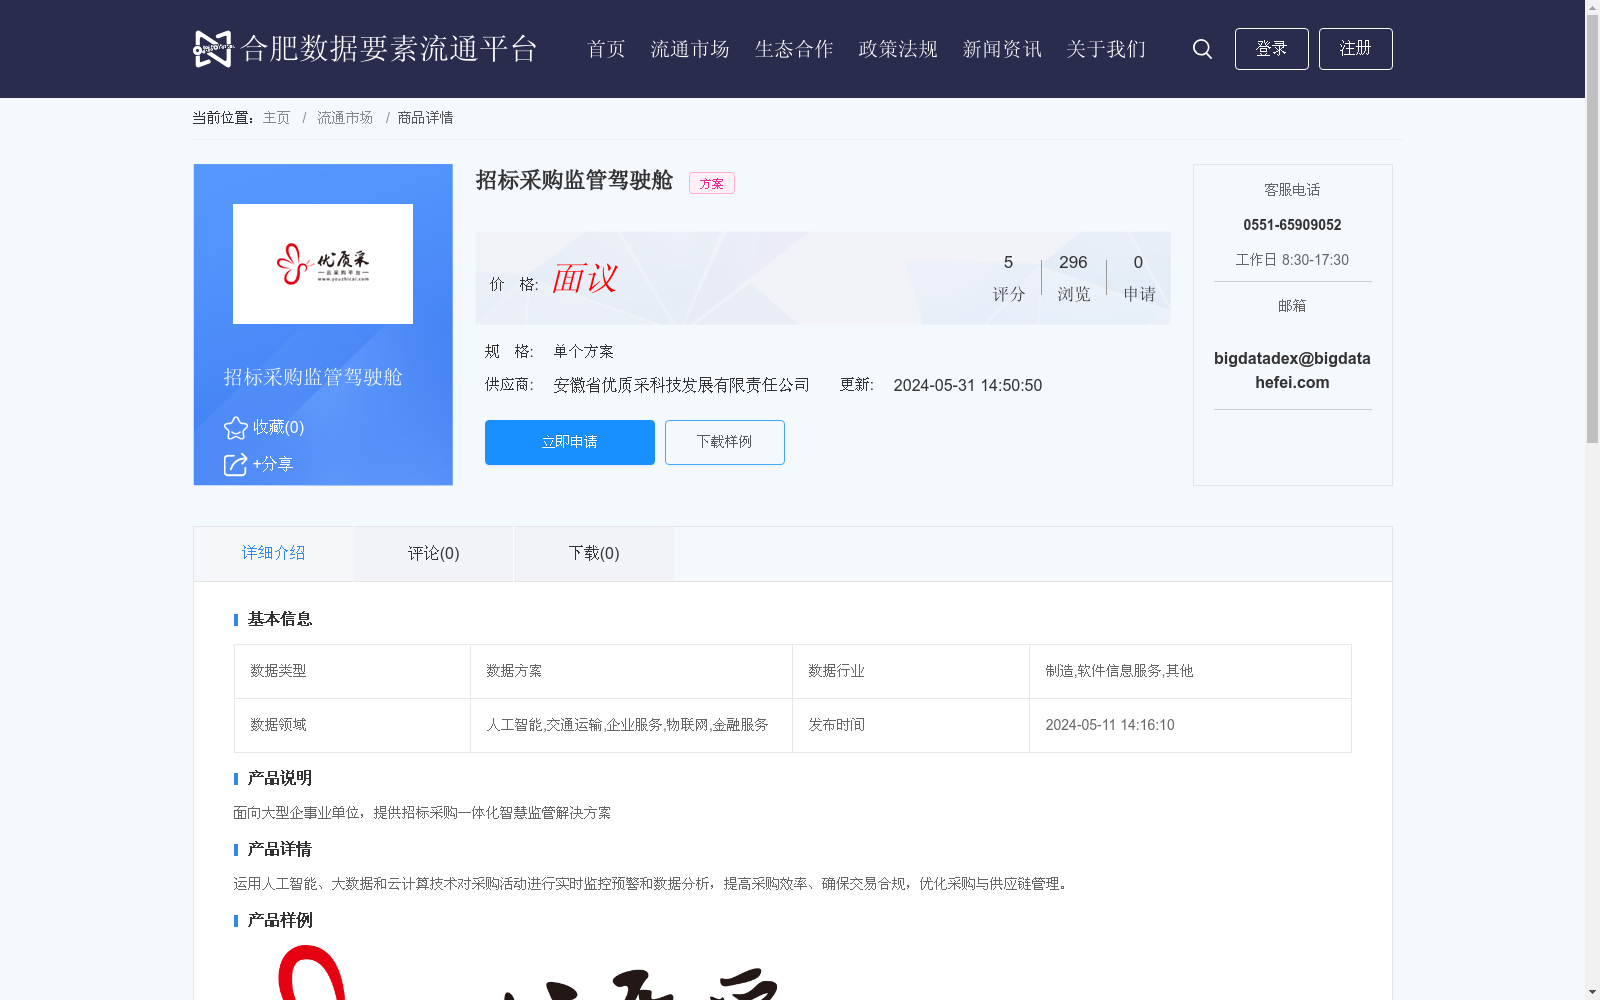
Task: Click 制造,软件信息服务,其他 table cell
Action: click(1190, 671)
